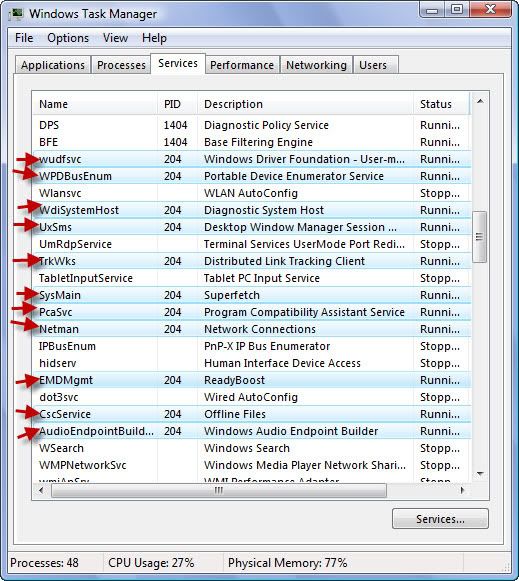Click the ReadyBoost description cell
Screen dimensions: 519x581
click(234, 381)
